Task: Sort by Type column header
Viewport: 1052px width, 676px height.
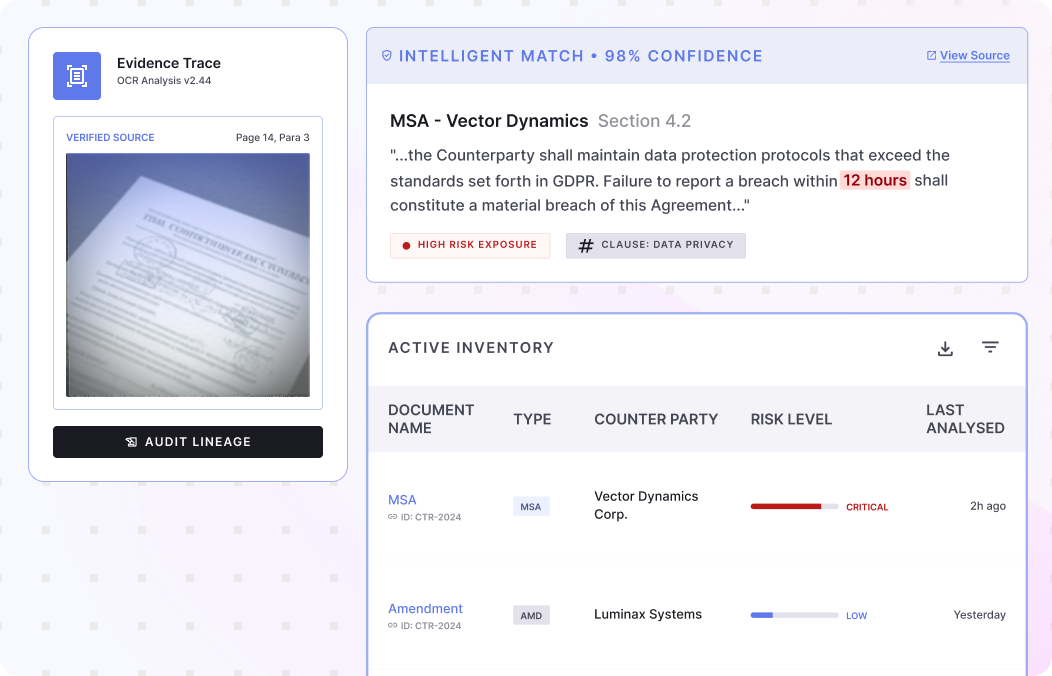Action: 532,419
